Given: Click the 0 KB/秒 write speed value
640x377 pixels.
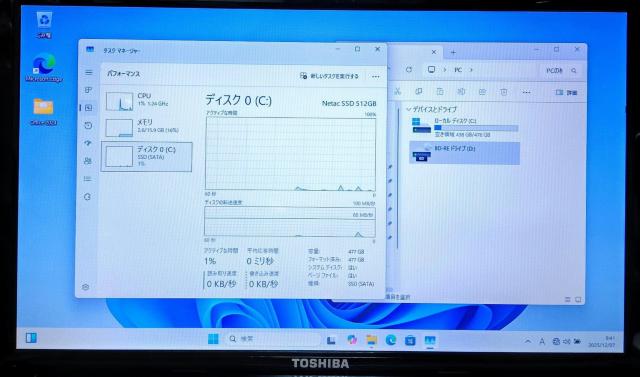Looking at the screenshot, I should 264,284.
